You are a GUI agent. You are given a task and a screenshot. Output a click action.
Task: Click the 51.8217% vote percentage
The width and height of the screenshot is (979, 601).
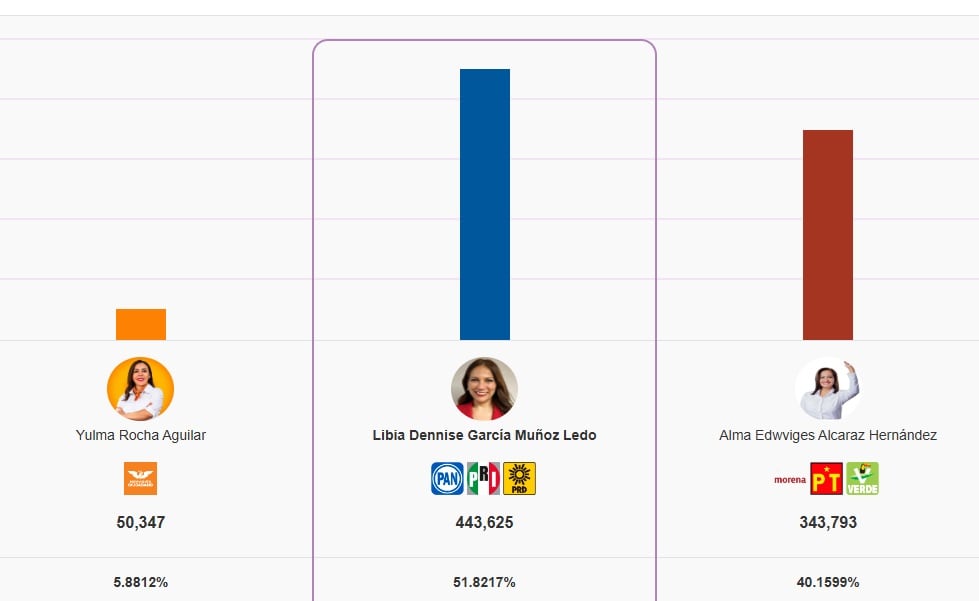coord(484,582)
